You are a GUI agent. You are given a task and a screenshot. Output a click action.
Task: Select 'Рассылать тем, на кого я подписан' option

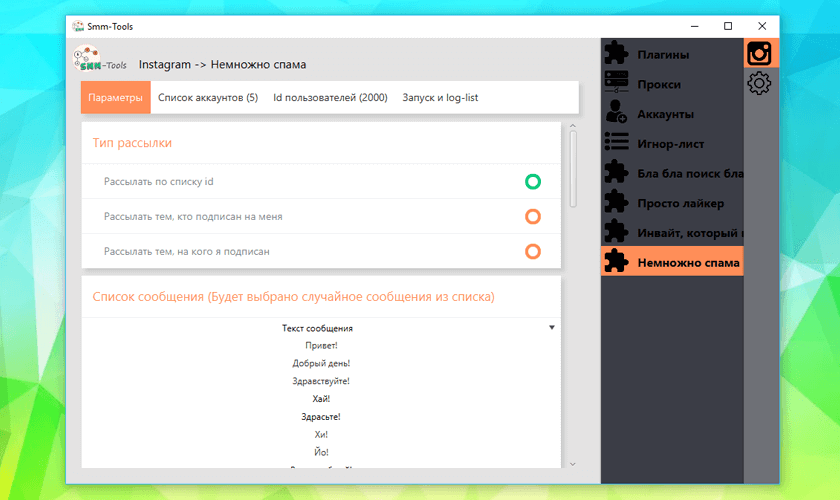point(533,251)
